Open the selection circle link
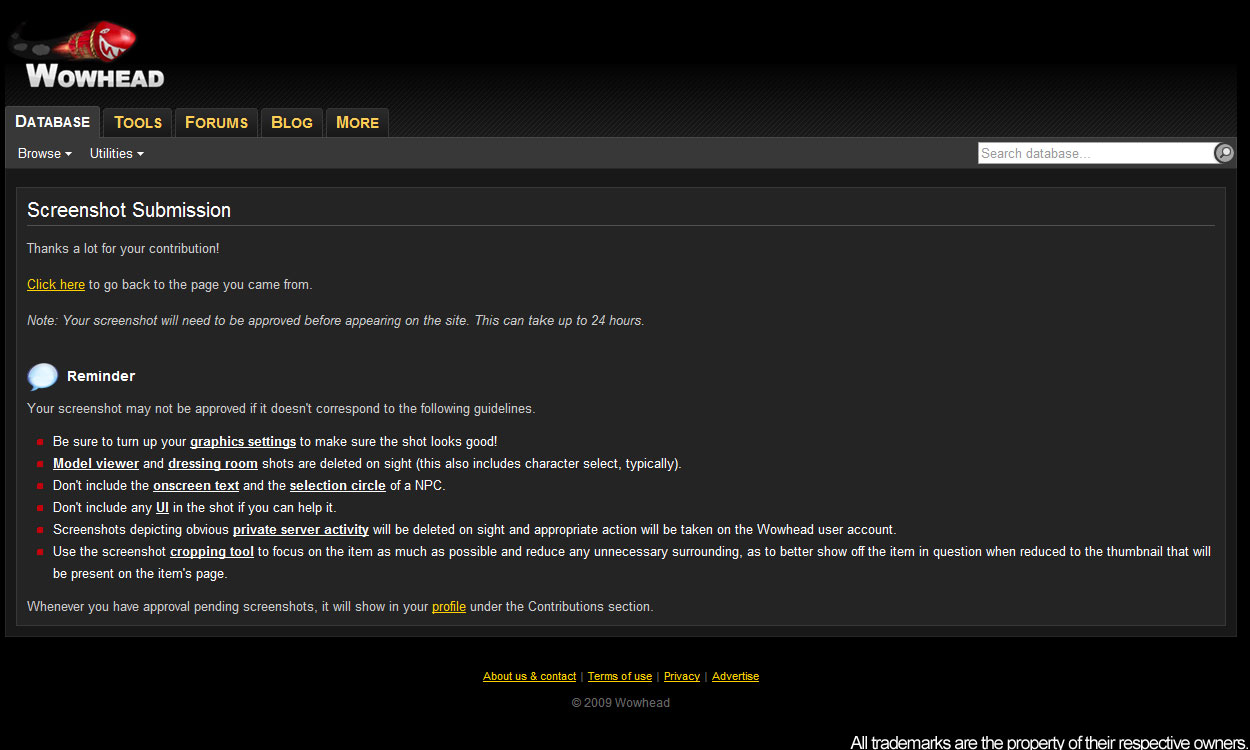Viewport: 1250px width, 750px height. point(338,485)
